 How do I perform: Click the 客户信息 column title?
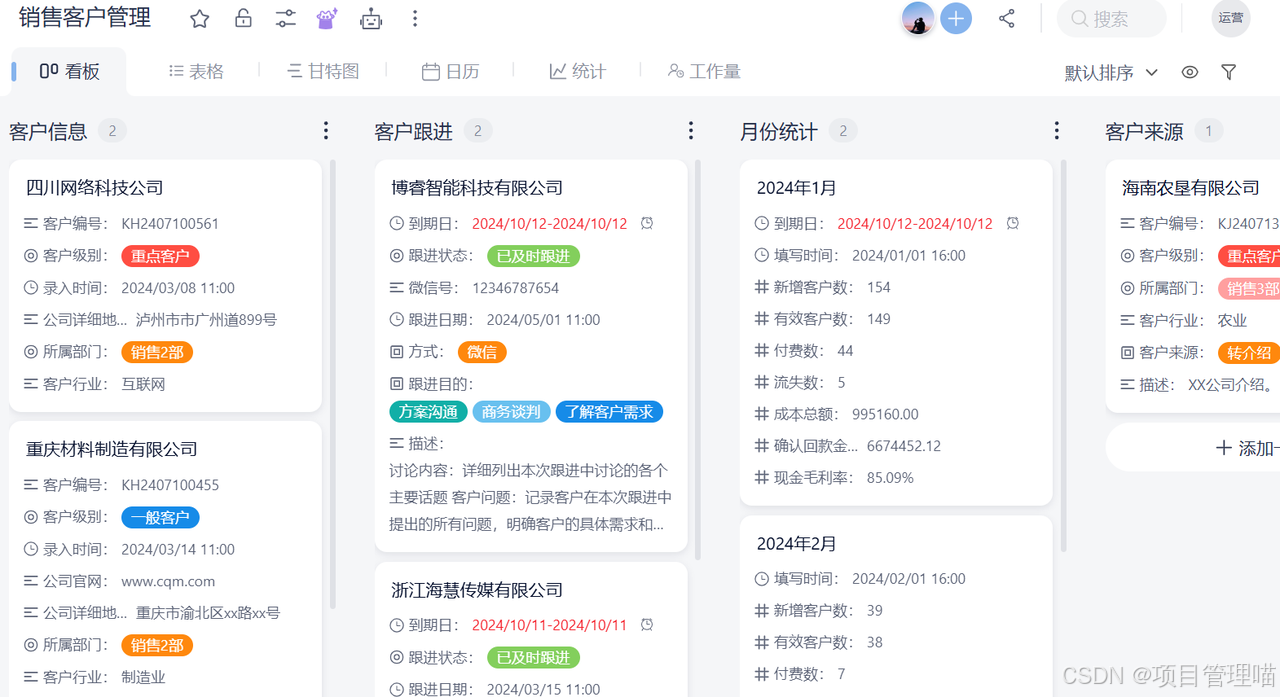tap(48, 131)
